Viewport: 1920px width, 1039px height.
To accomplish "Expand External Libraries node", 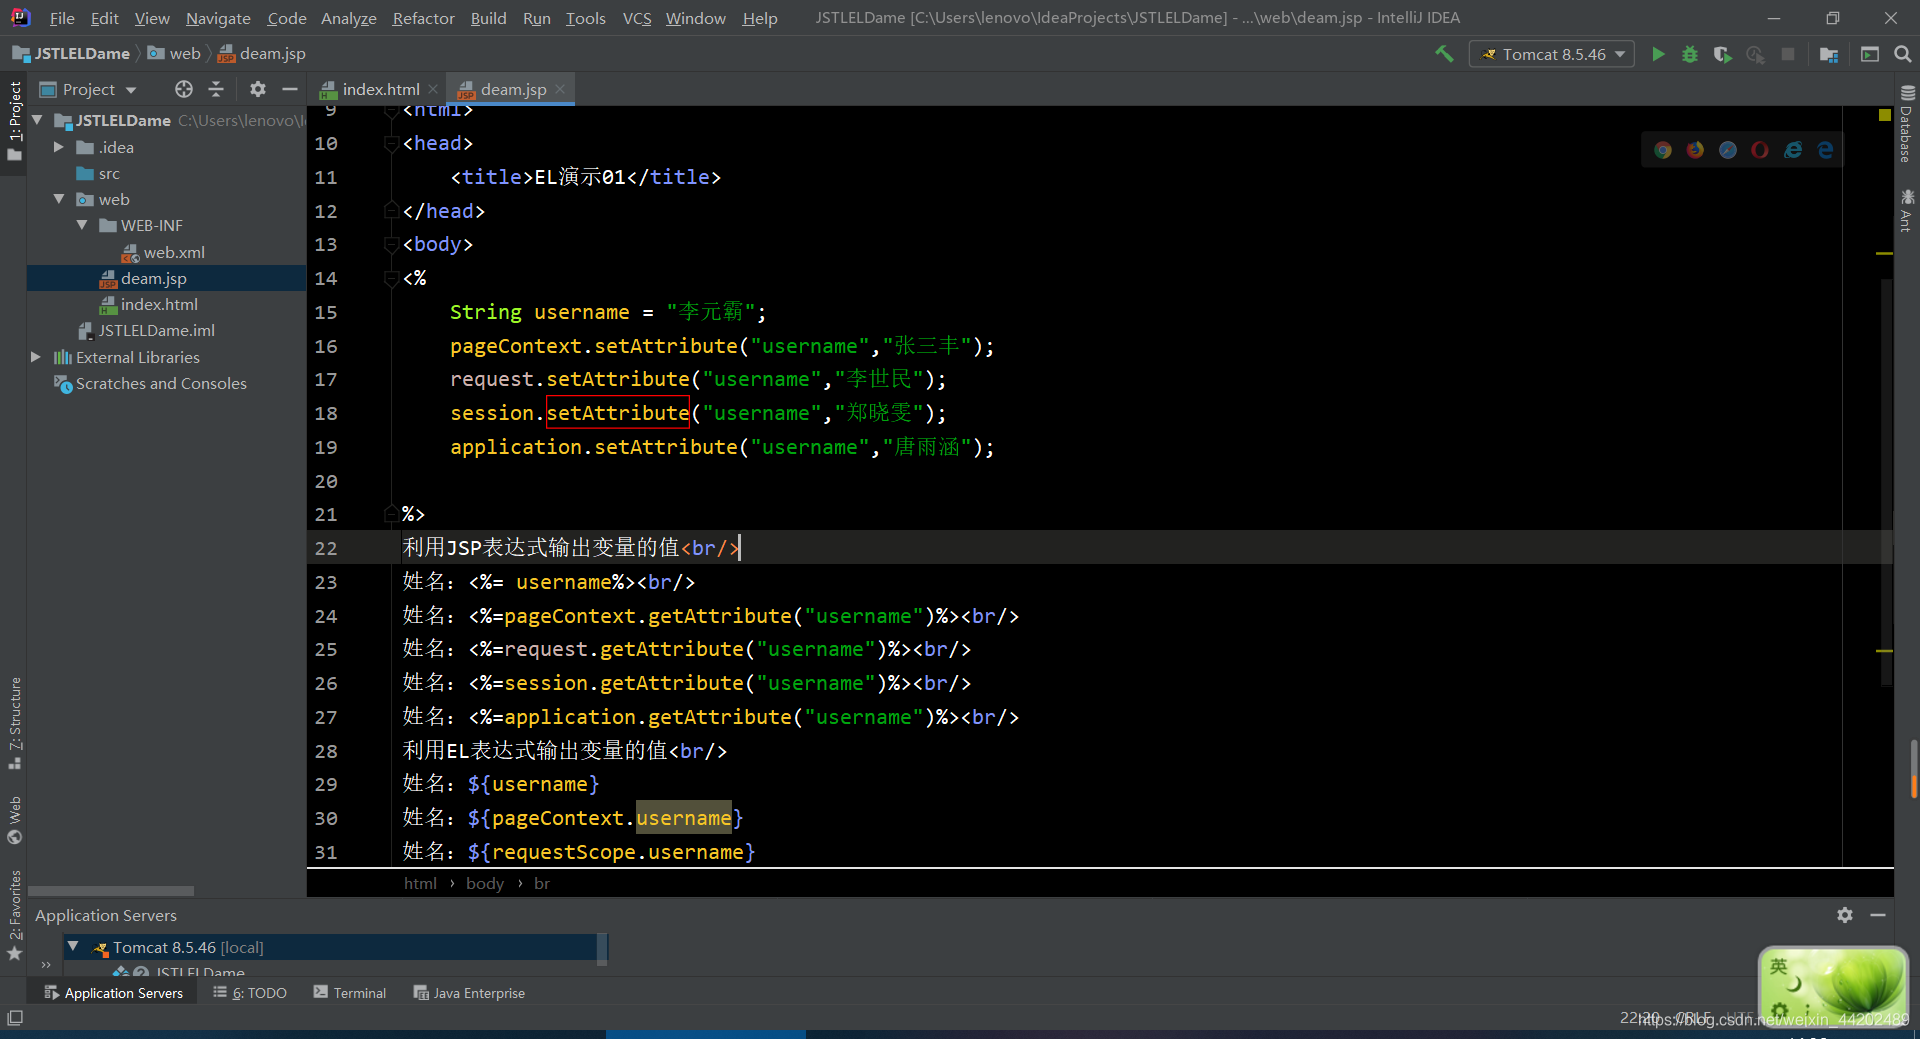I will (x=36, y=357).
